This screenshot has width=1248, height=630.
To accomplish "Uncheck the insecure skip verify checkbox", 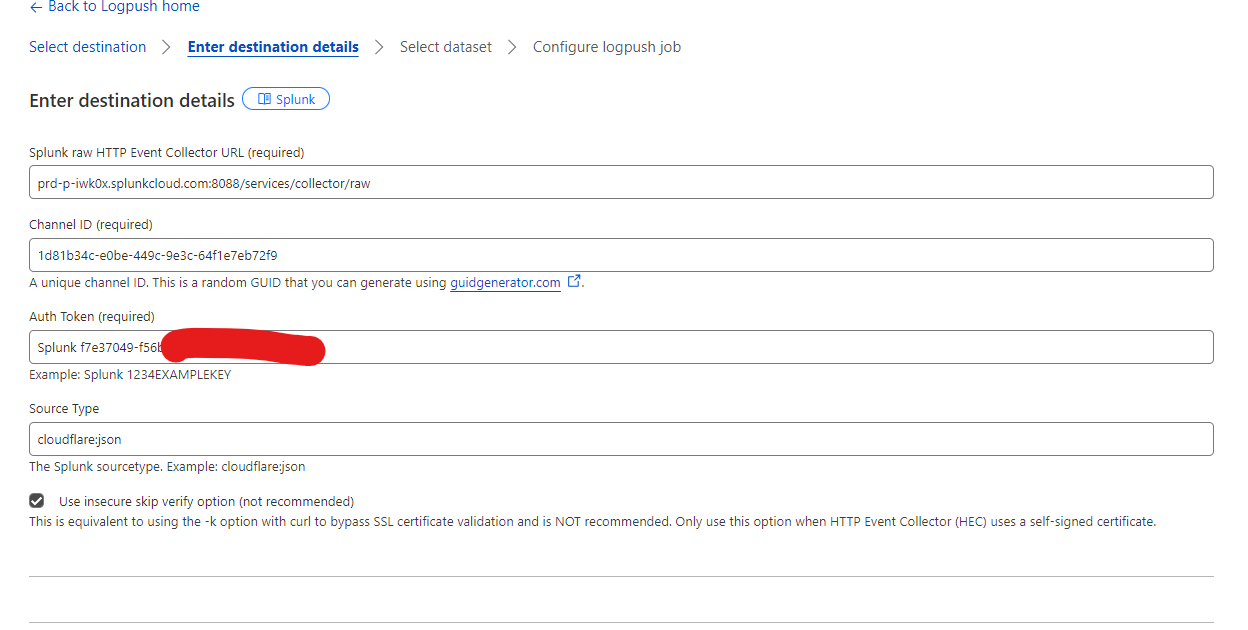I will [37, 501].
